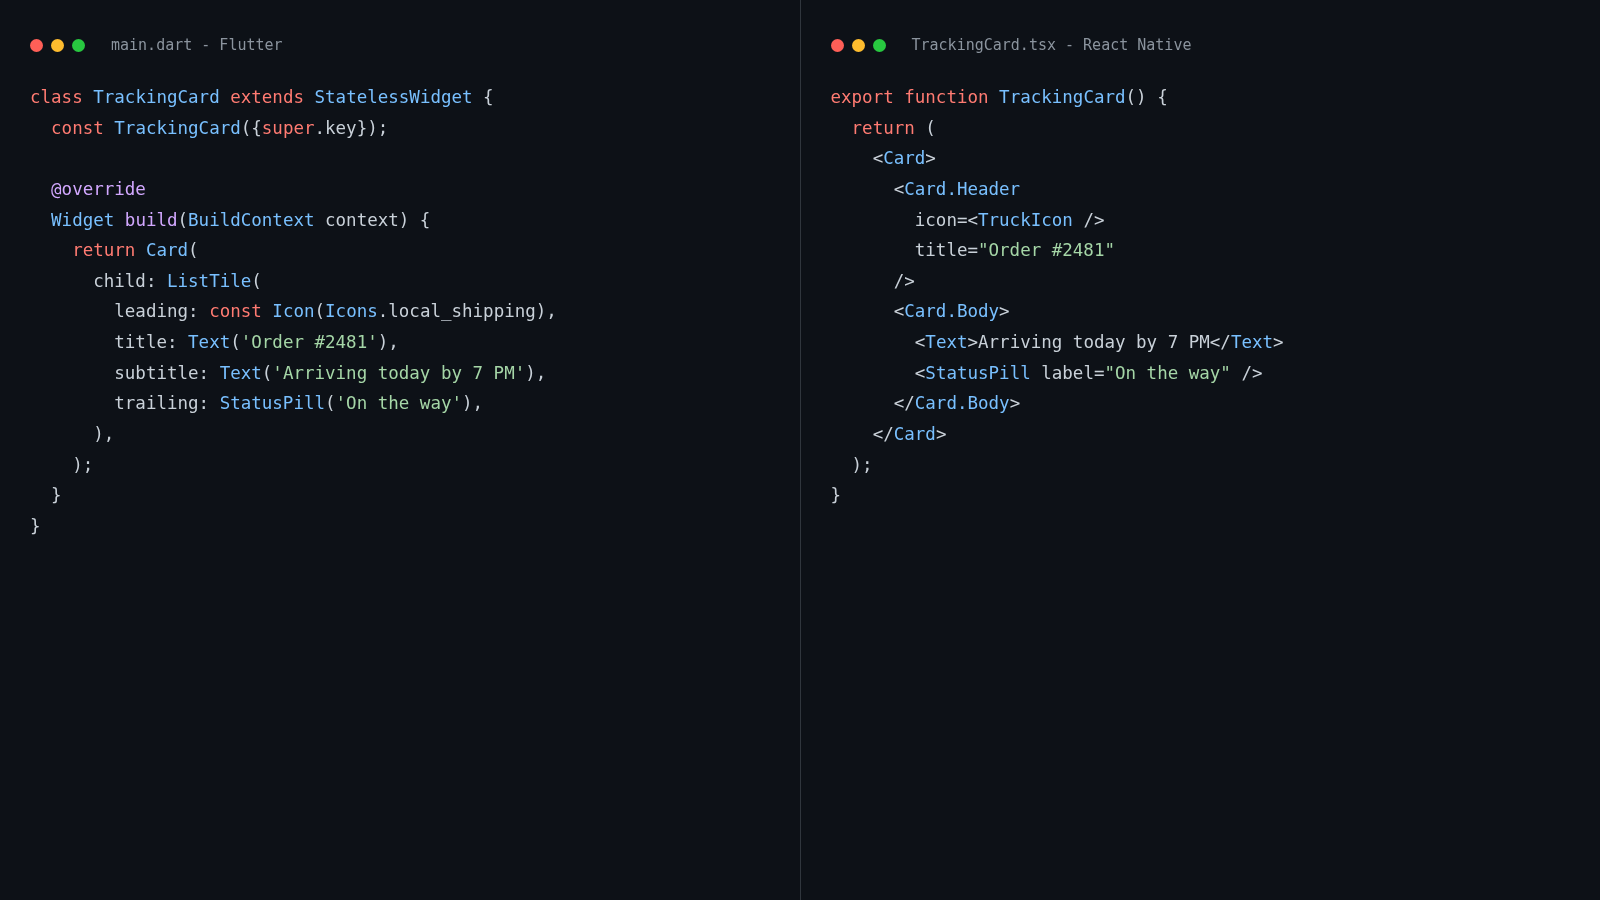Close the main.dart Flutter window
The width and height of the screenshot is (1600, 900).
[x=36, y=45]
